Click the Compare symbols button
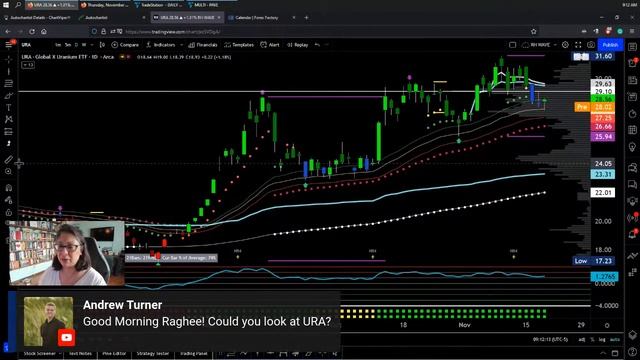This screenshot has width=640, height=360. tap(125, 45)
